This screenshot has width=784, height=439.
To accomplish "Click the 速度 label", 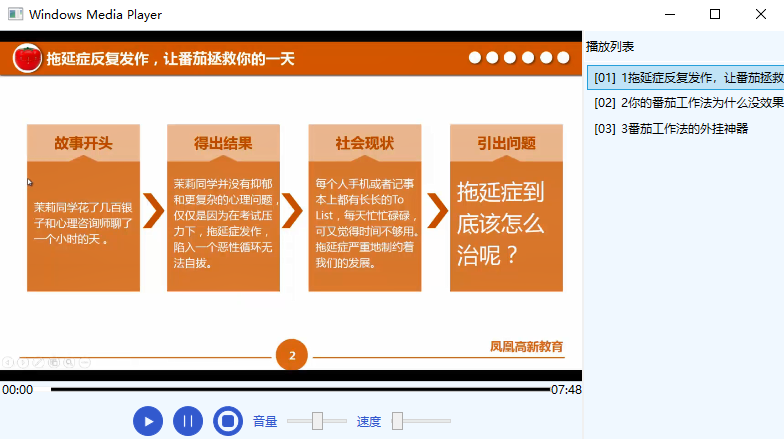I will 369,422.
